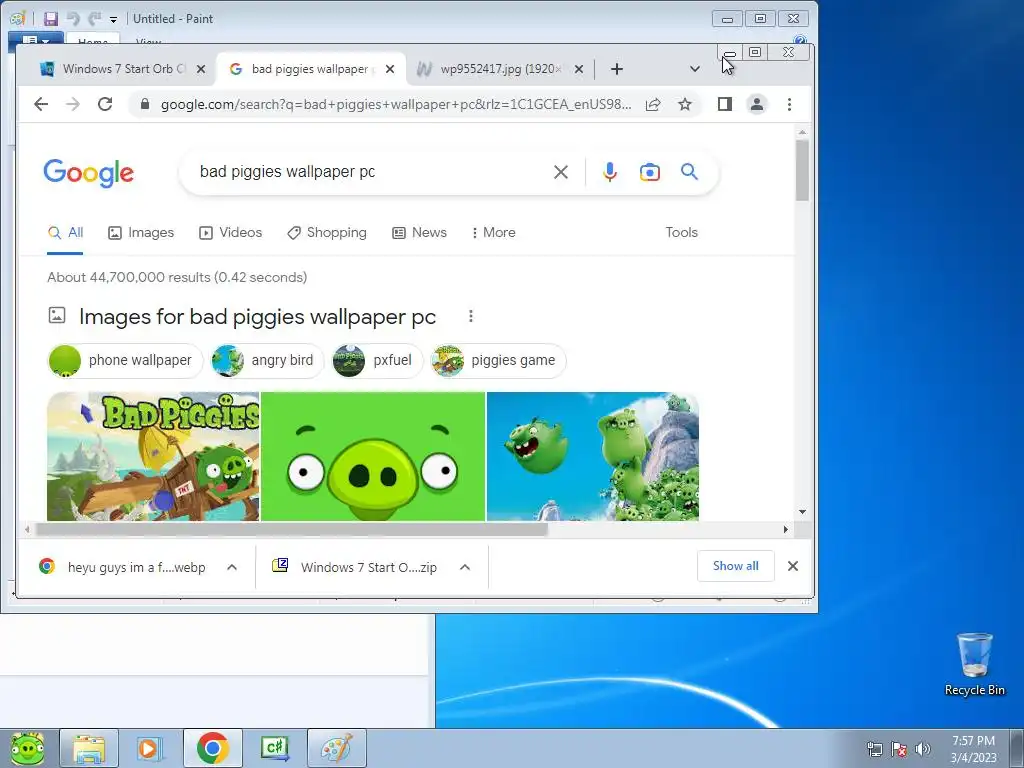Open the Tools search options
The image size is (1024, 768).
(681, 232)
